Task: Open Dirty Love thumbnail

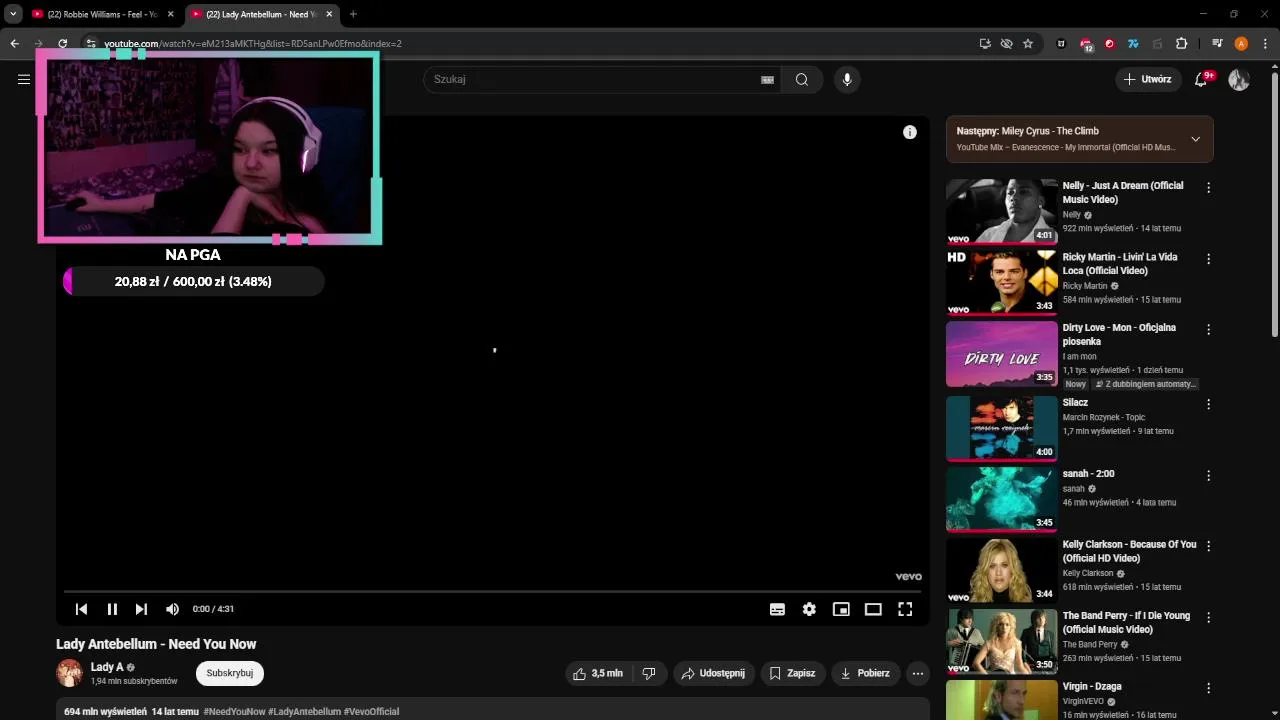Action: pyautogui.click(x=1001, y=354)
